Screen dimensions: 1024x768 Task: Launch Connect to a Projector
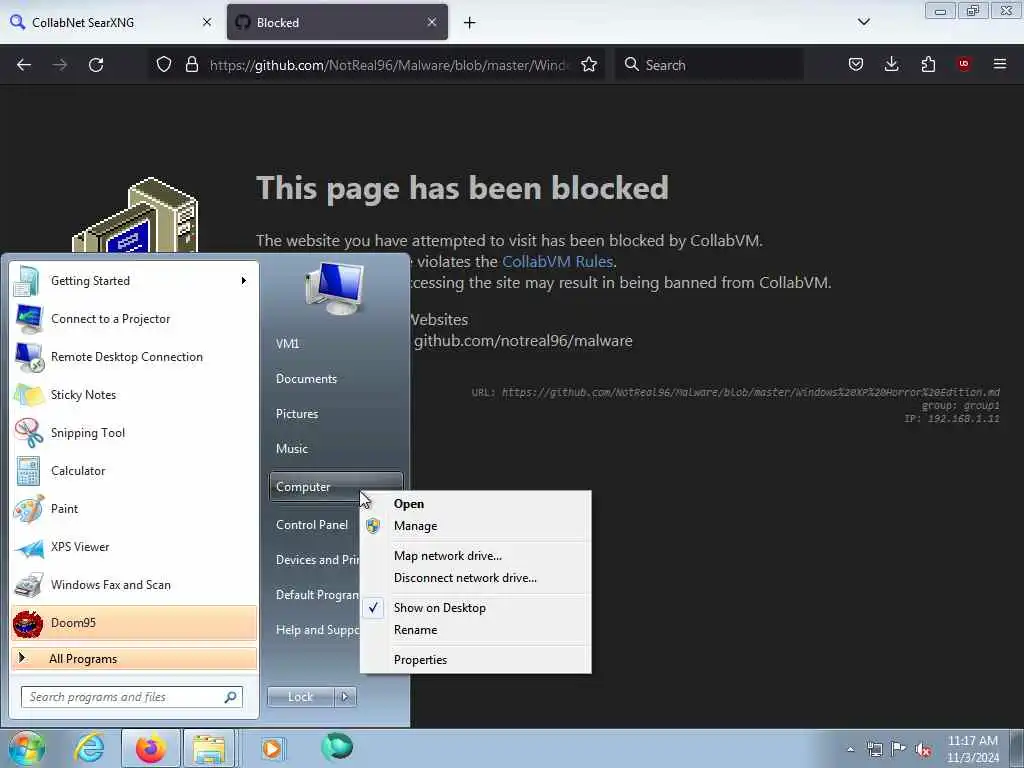point(135,319)
